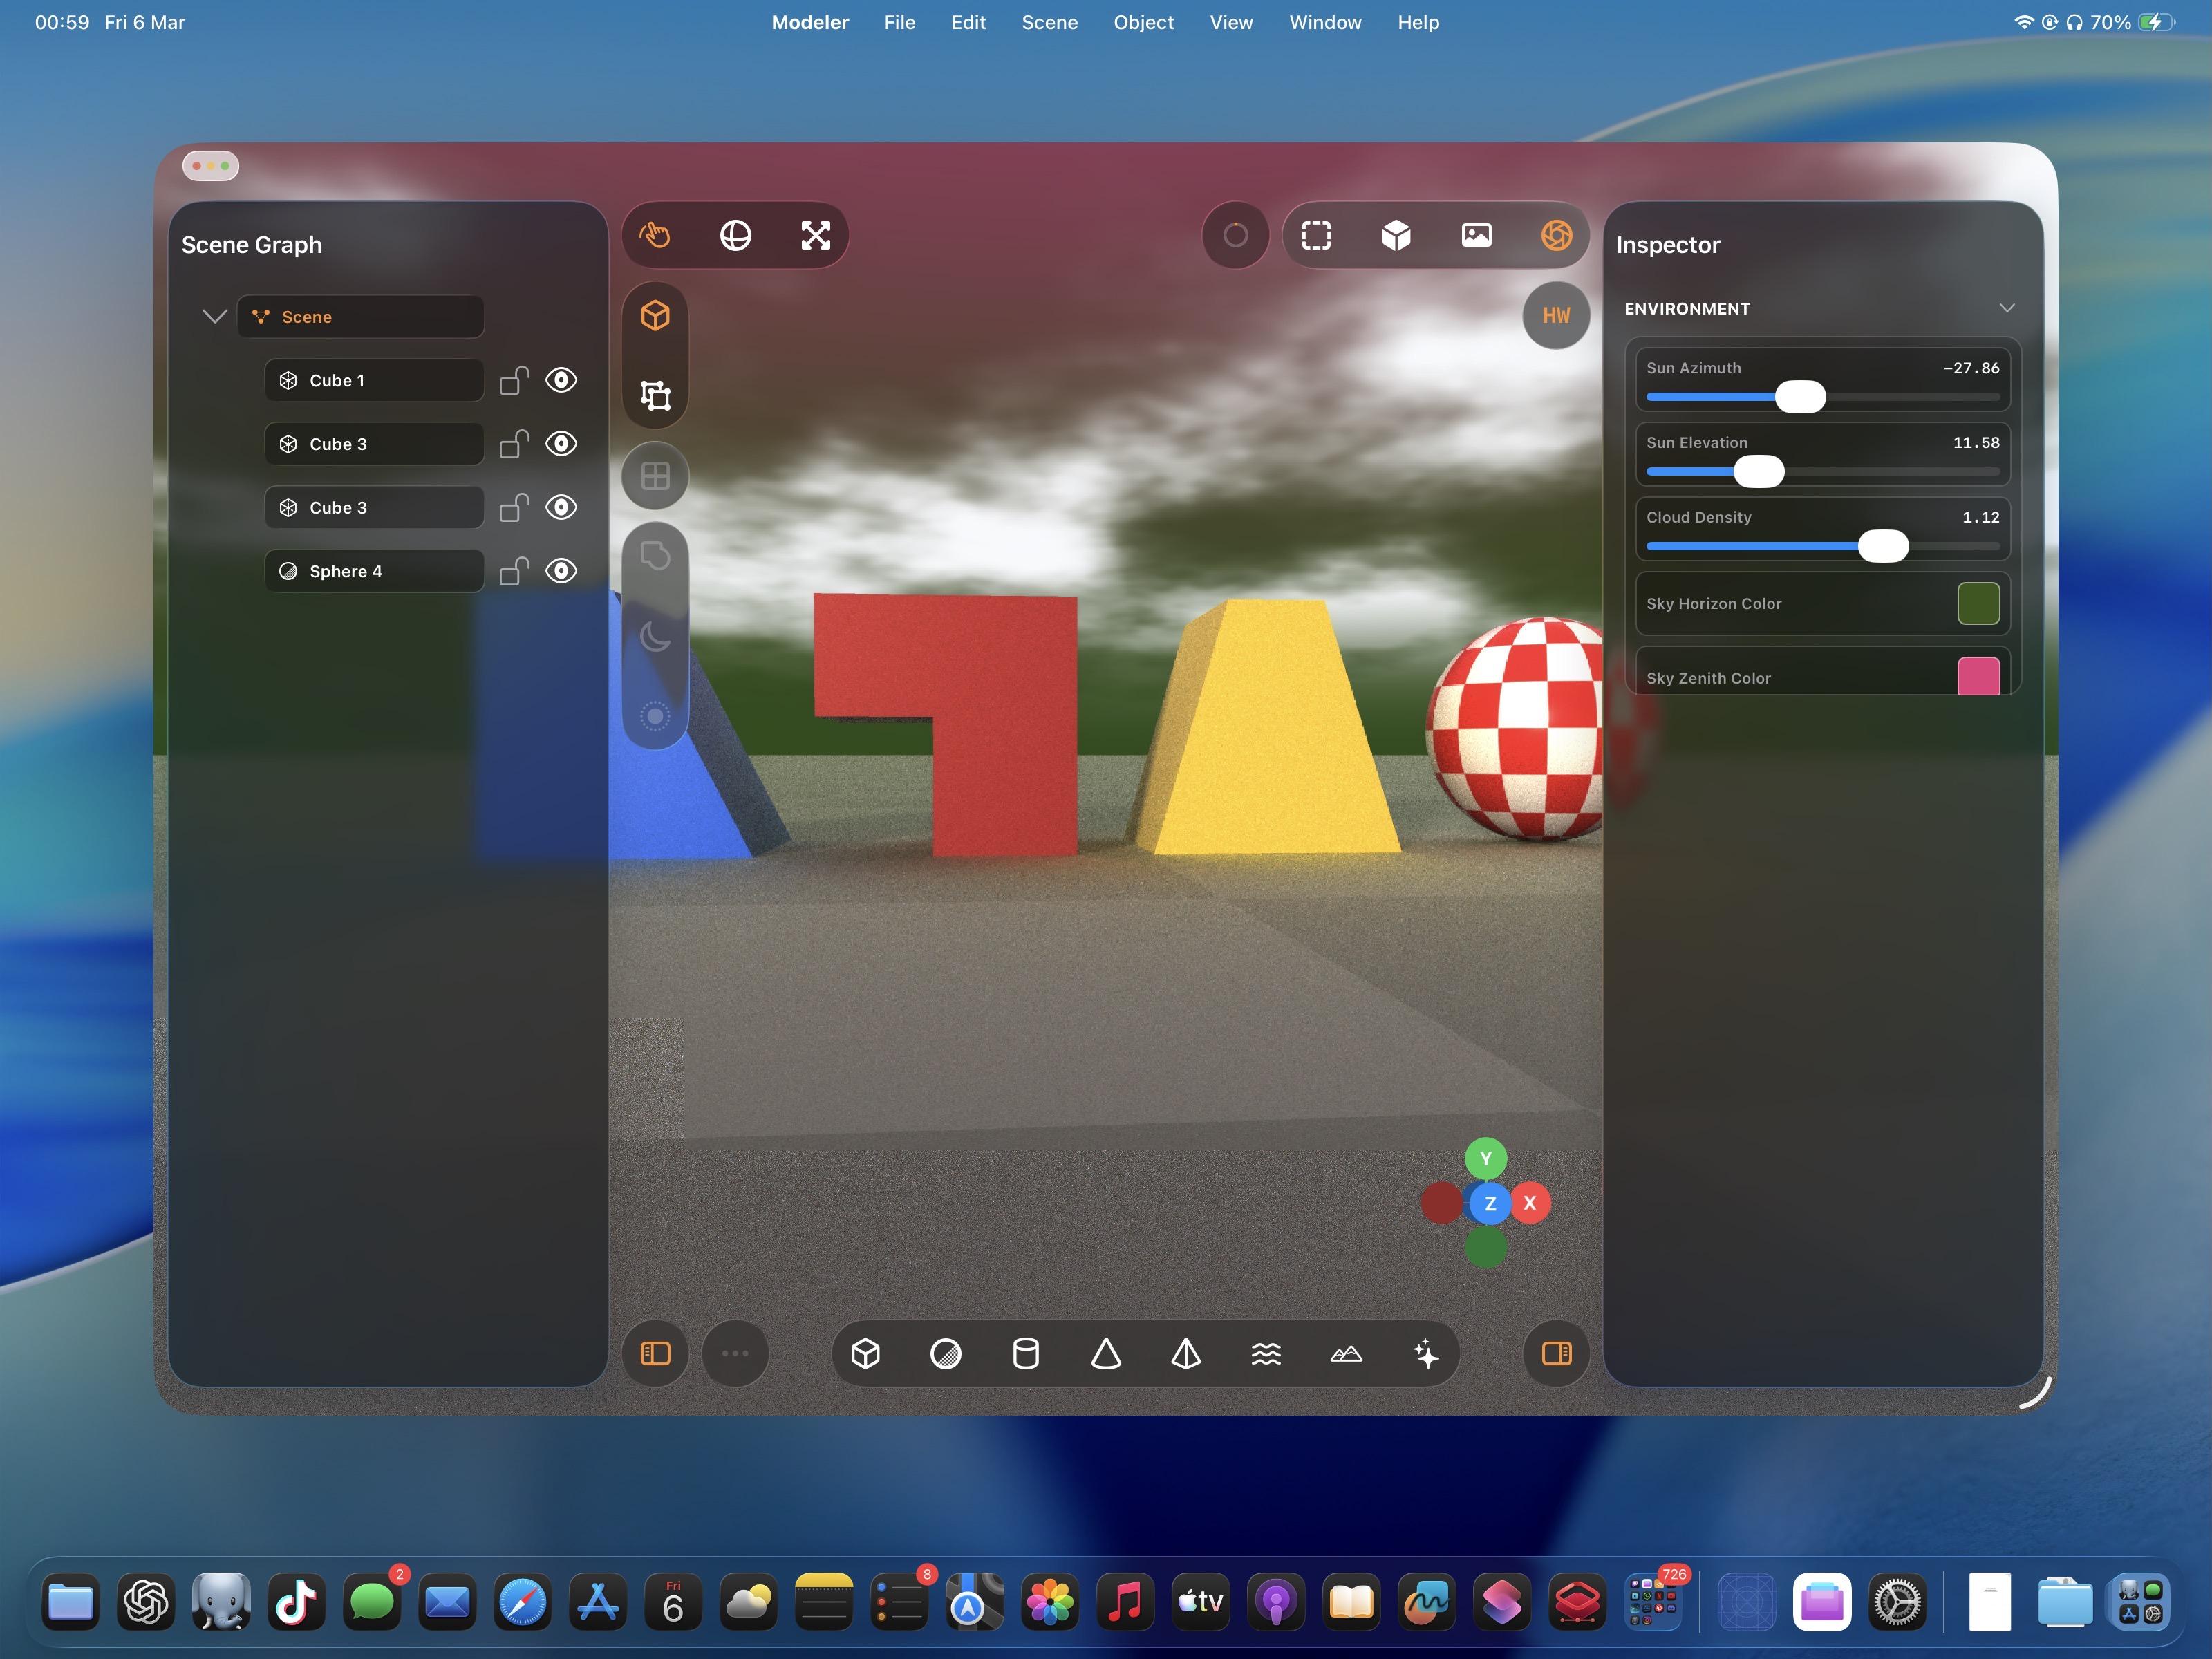Open Safari from the dock
Image resolution: width=2212 pixels, height=1659 pixels.
522,1602
